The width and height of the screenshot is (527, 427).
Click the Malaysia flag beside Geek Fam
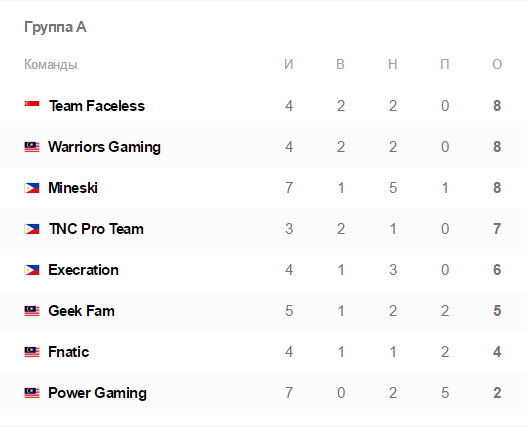(x=32, y=311)
